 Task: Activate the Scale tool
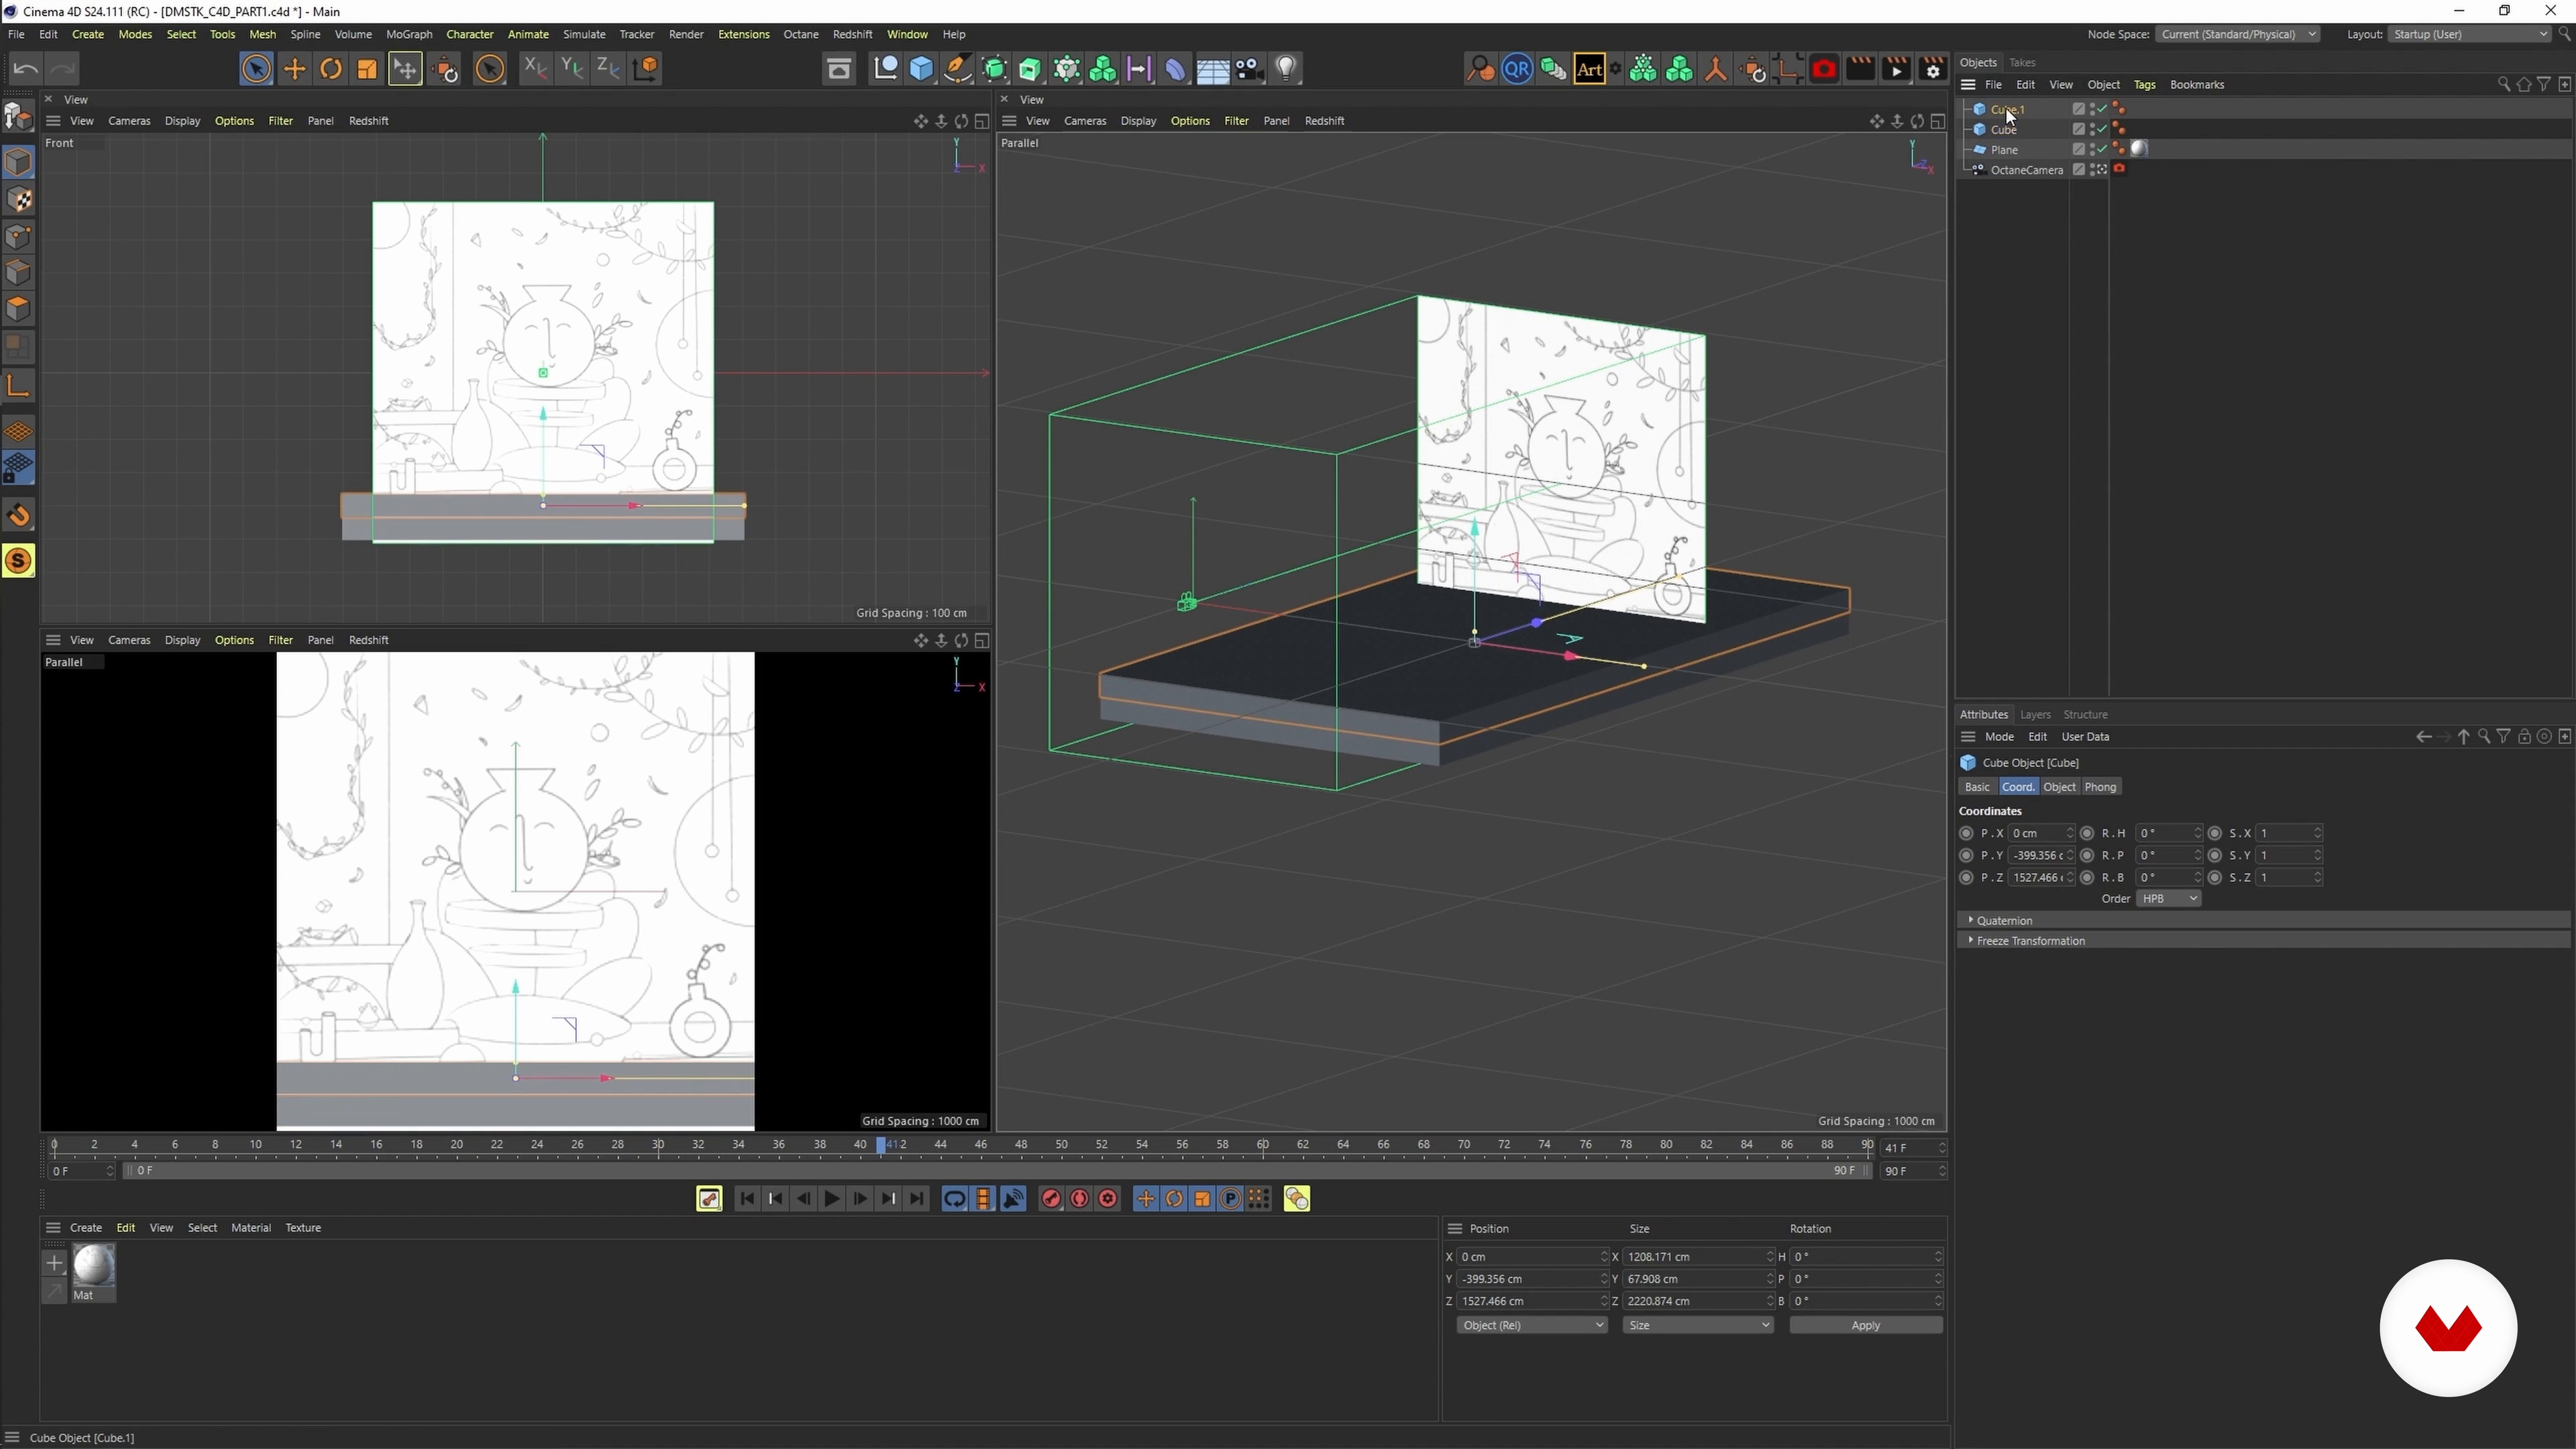tap(367, 69)
